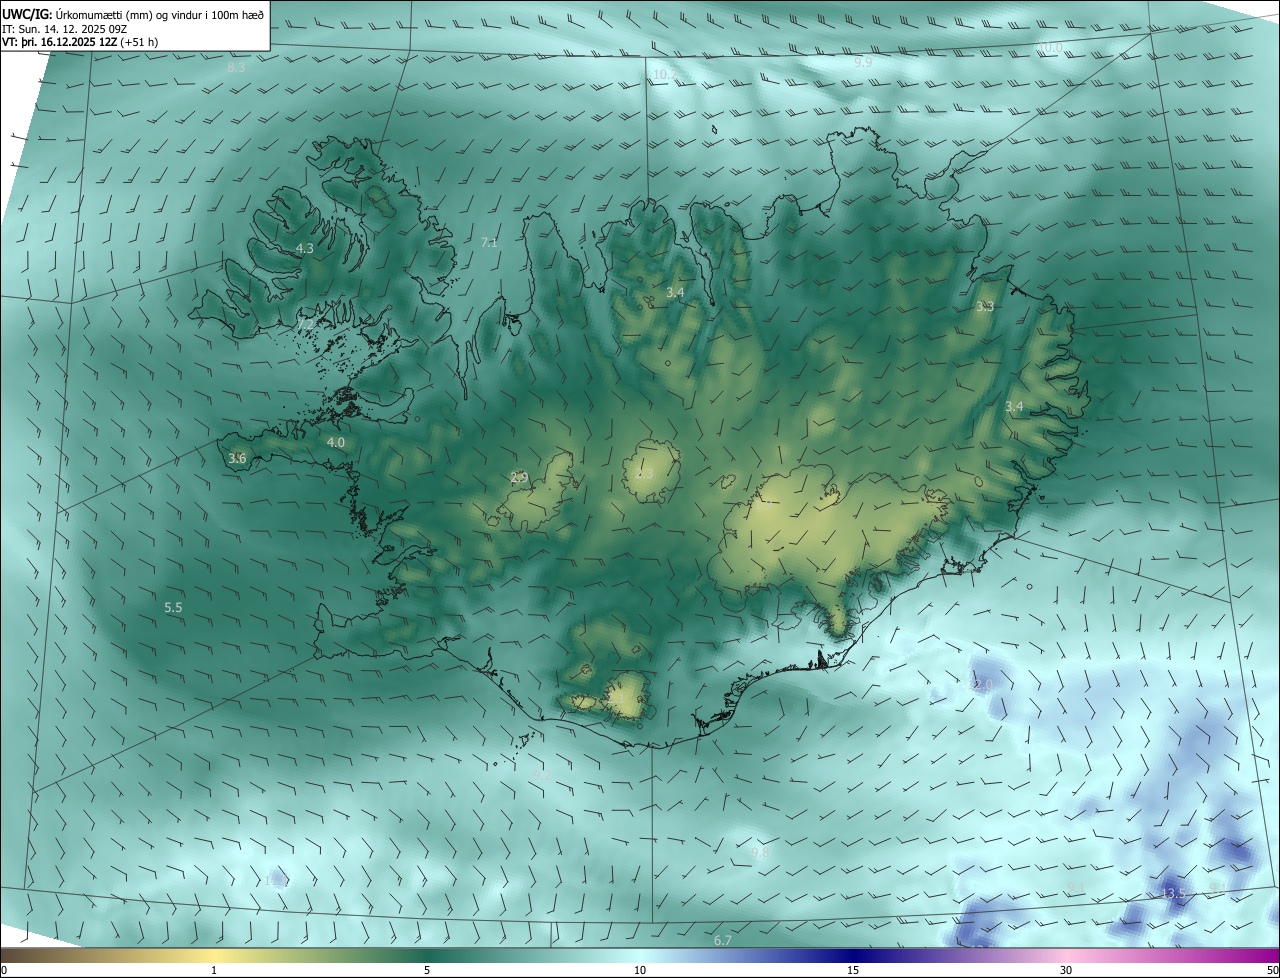Viewport: 1280px width, 978px height.
Task: Click the title line starting with UWC/IG
Action: coord(134,14)
